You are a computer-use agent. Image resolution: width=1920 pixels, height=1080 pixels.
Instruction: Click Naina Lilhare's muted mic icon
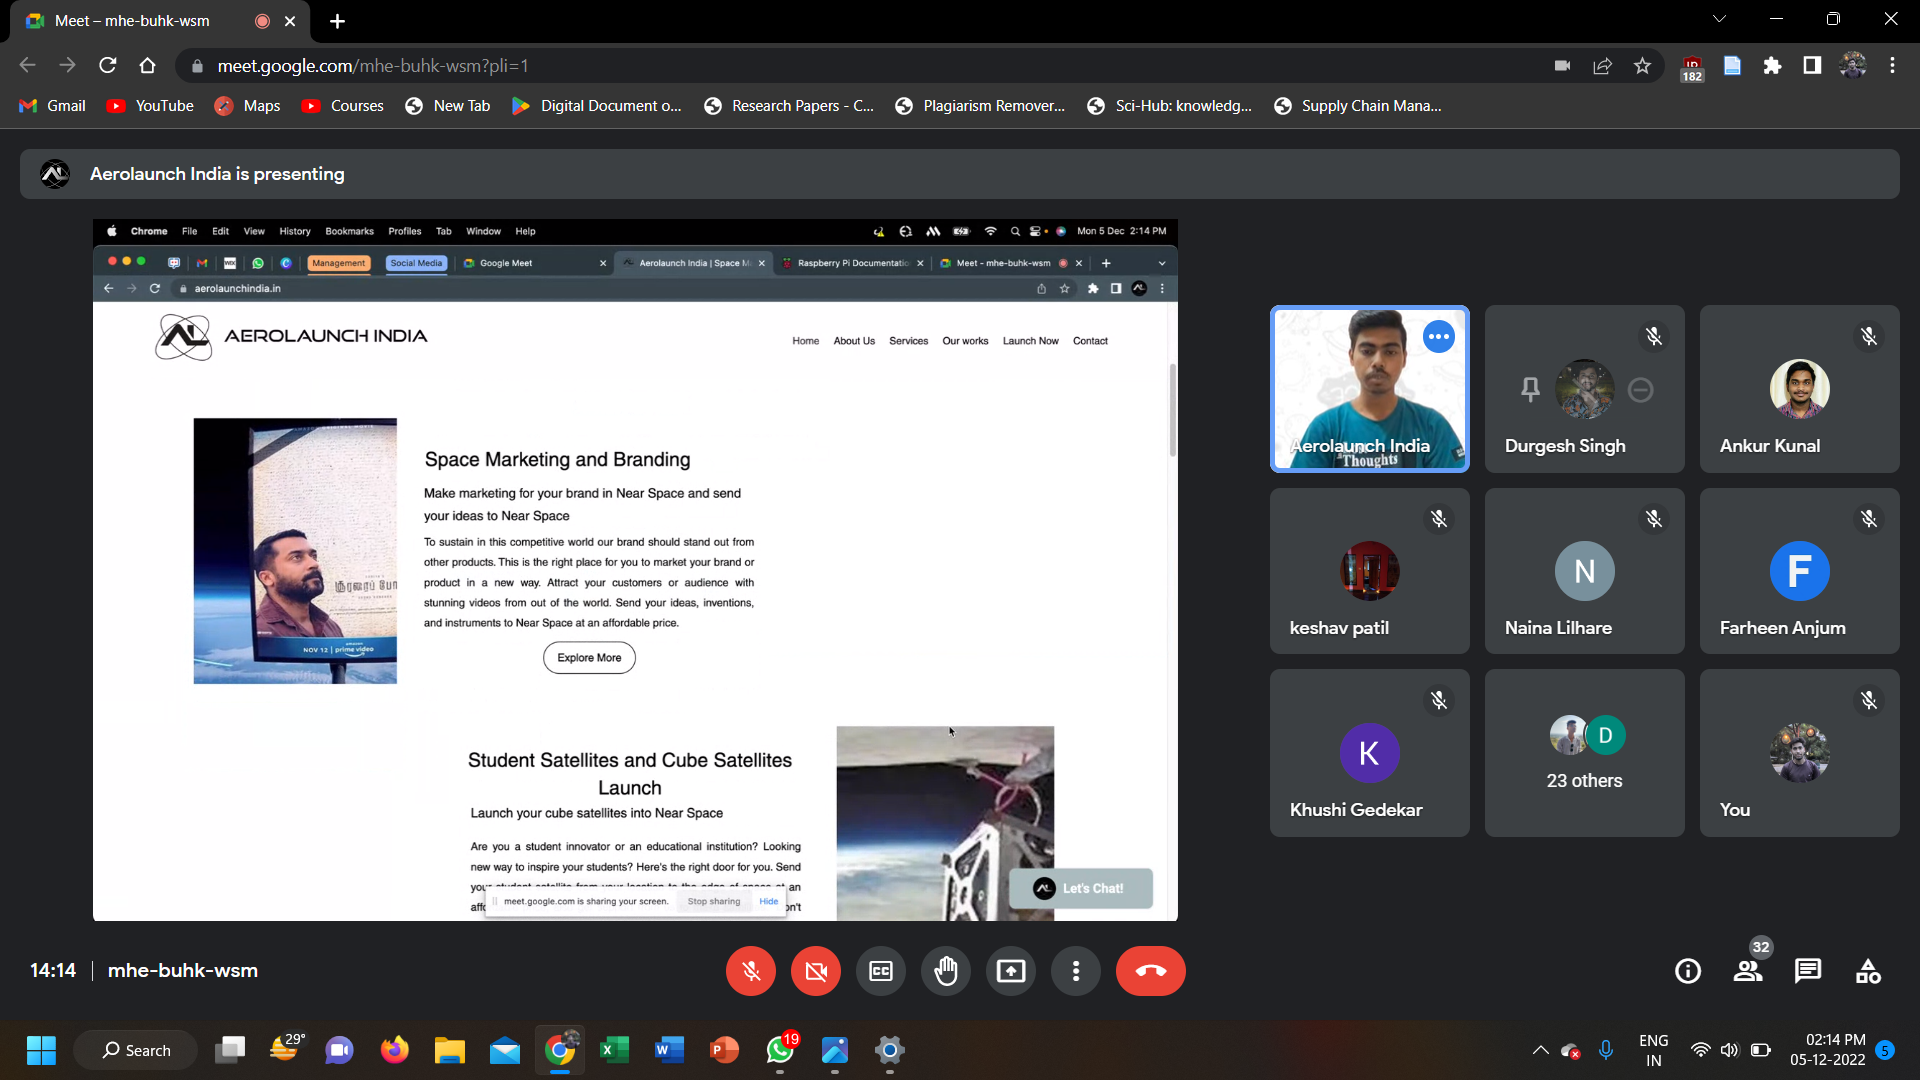click(x=1654, y=519)
